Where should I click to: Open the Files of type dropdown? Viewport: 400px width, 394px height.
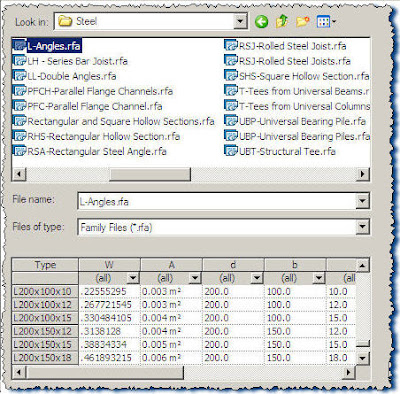click(362, 227)
